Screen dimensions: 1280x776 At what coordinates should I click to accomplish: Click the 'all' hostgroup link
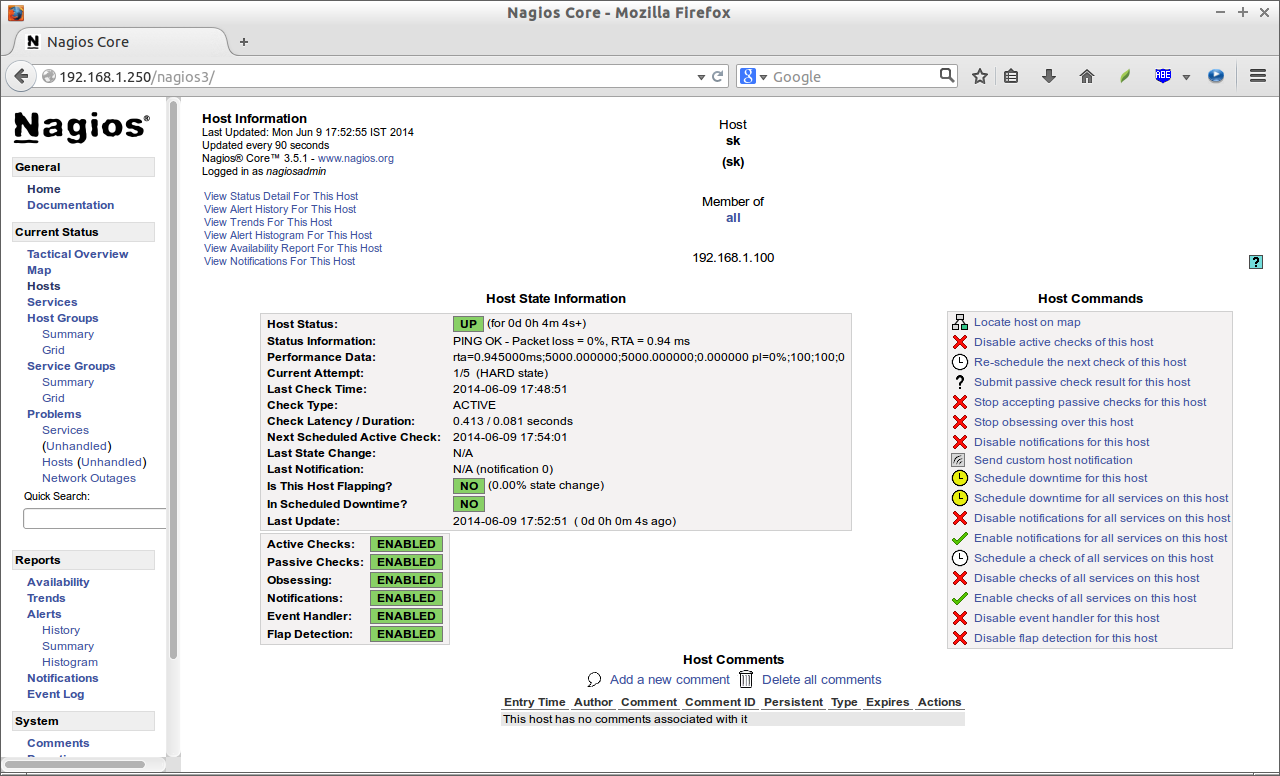[x=733, y=218]
